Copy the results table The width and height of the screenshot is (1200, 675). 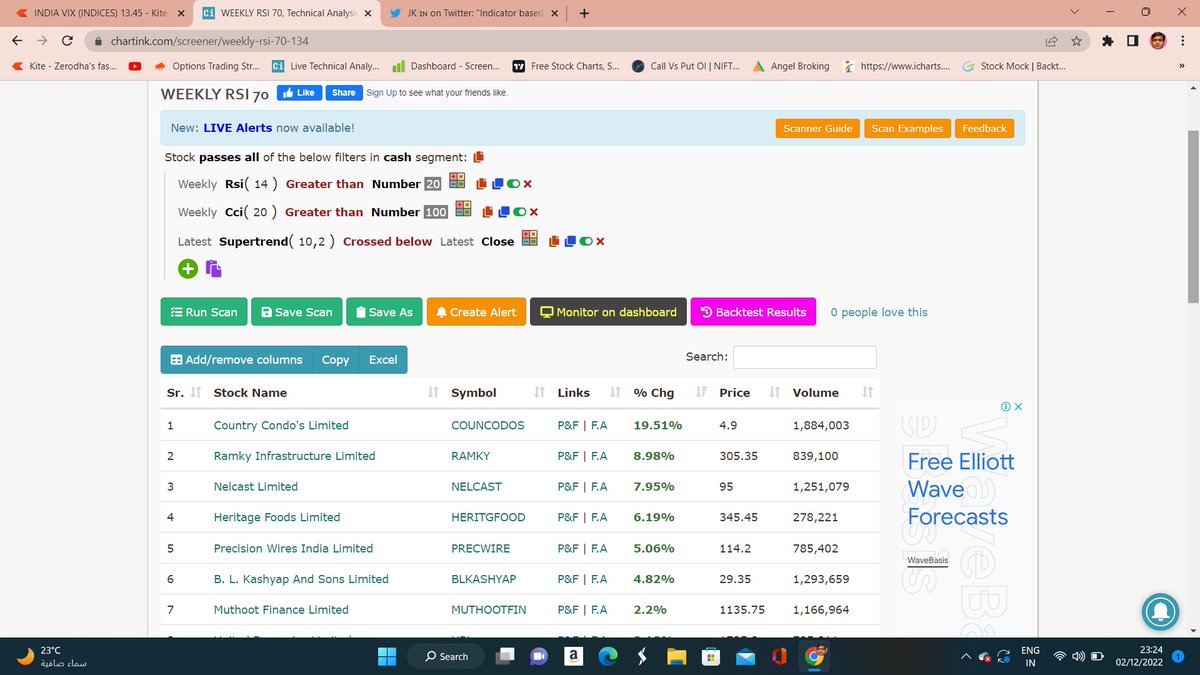[x=336, y=359]
